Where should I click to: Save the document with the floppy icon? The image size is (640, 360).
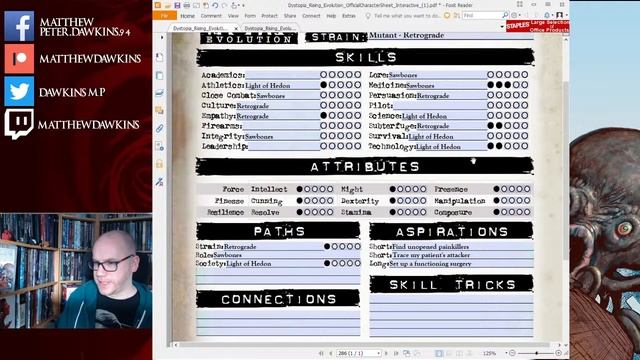(177, 5)
